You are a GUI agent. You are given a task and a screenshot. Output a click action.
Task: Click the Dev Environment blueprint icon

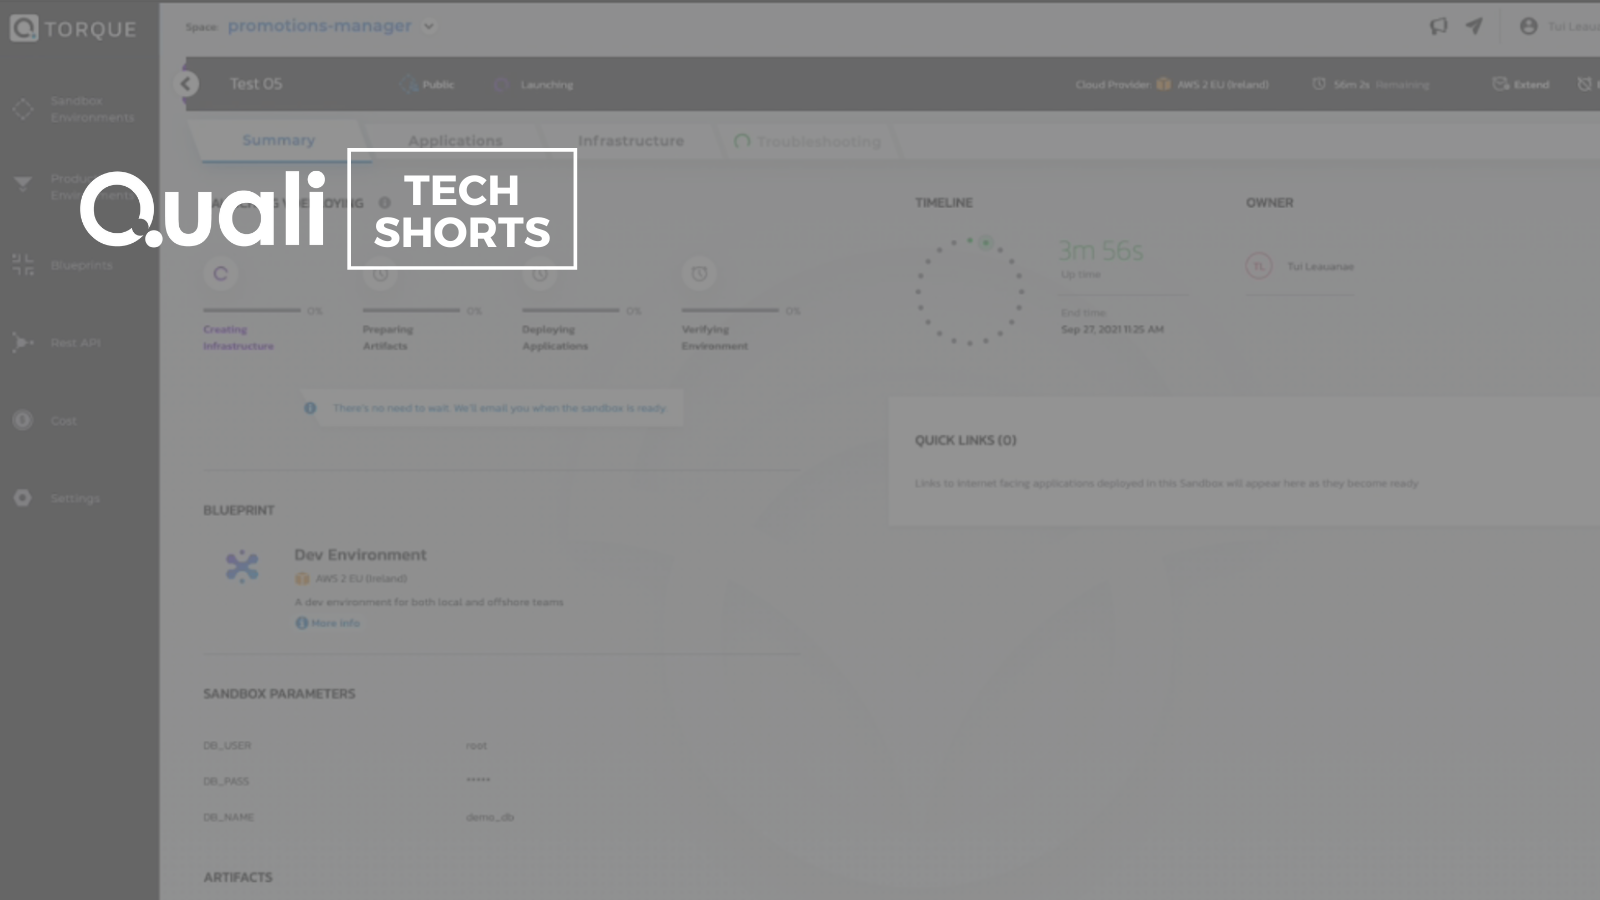pyautogui.click(x=242, y=567)
